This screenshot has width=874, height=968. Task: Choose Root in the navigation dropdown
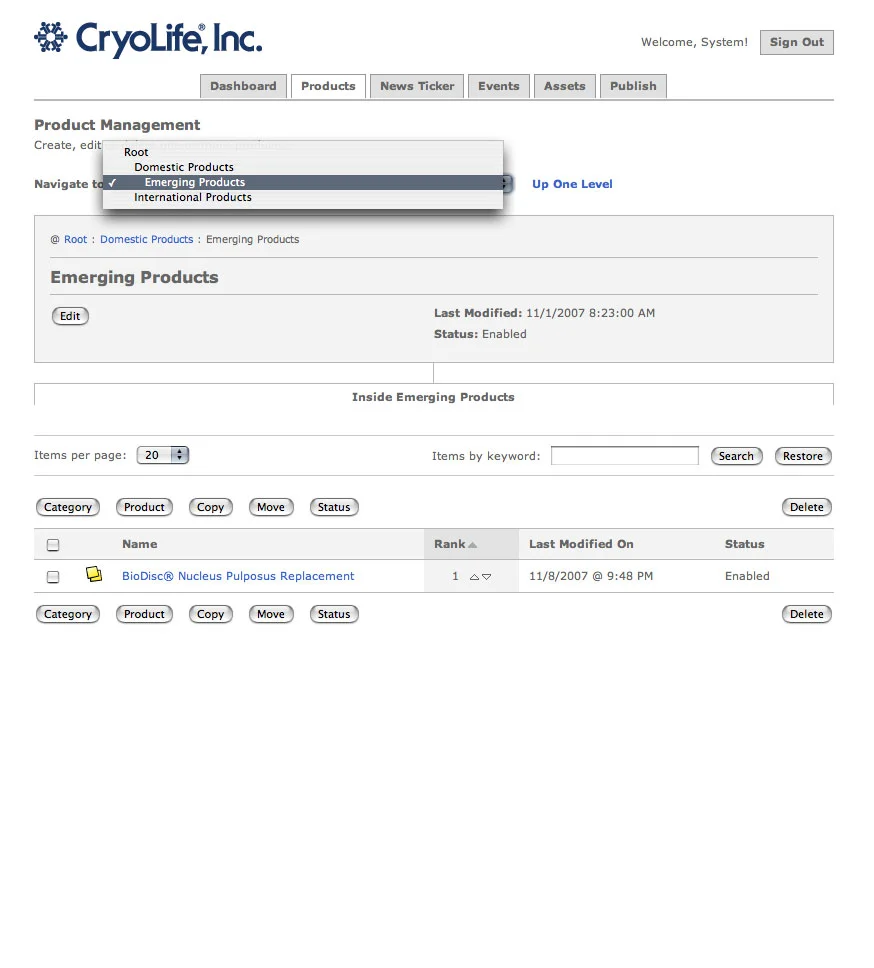pyautogui.click(x=302, y=152)
